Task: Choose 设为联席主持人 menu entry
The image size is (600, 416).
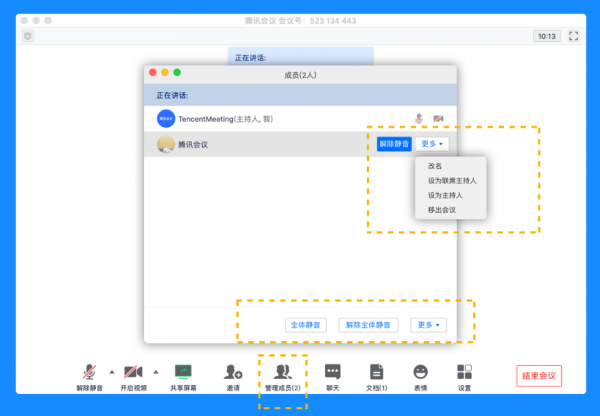Action: 452,181
